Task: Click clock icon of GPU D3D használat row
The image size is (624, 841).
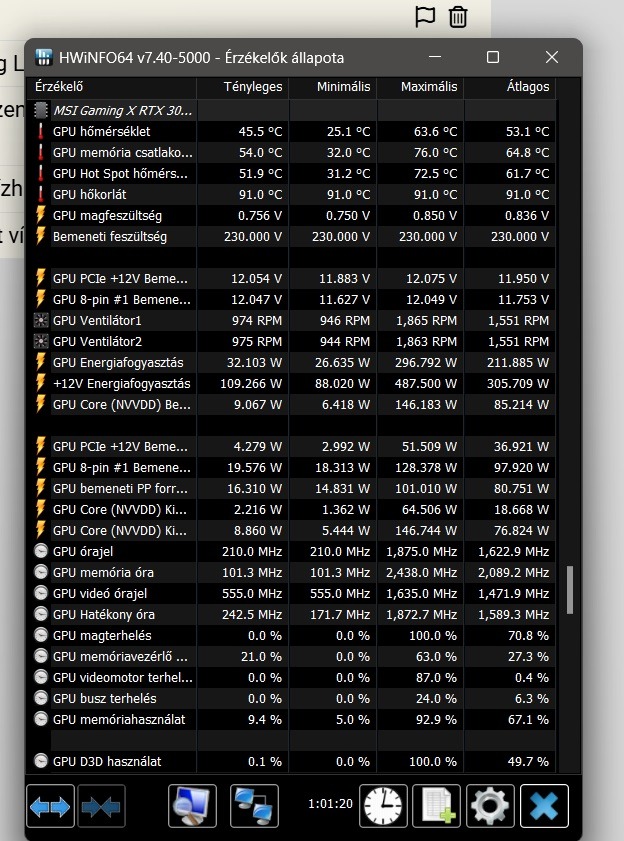Action: click(x=41, y=761)
